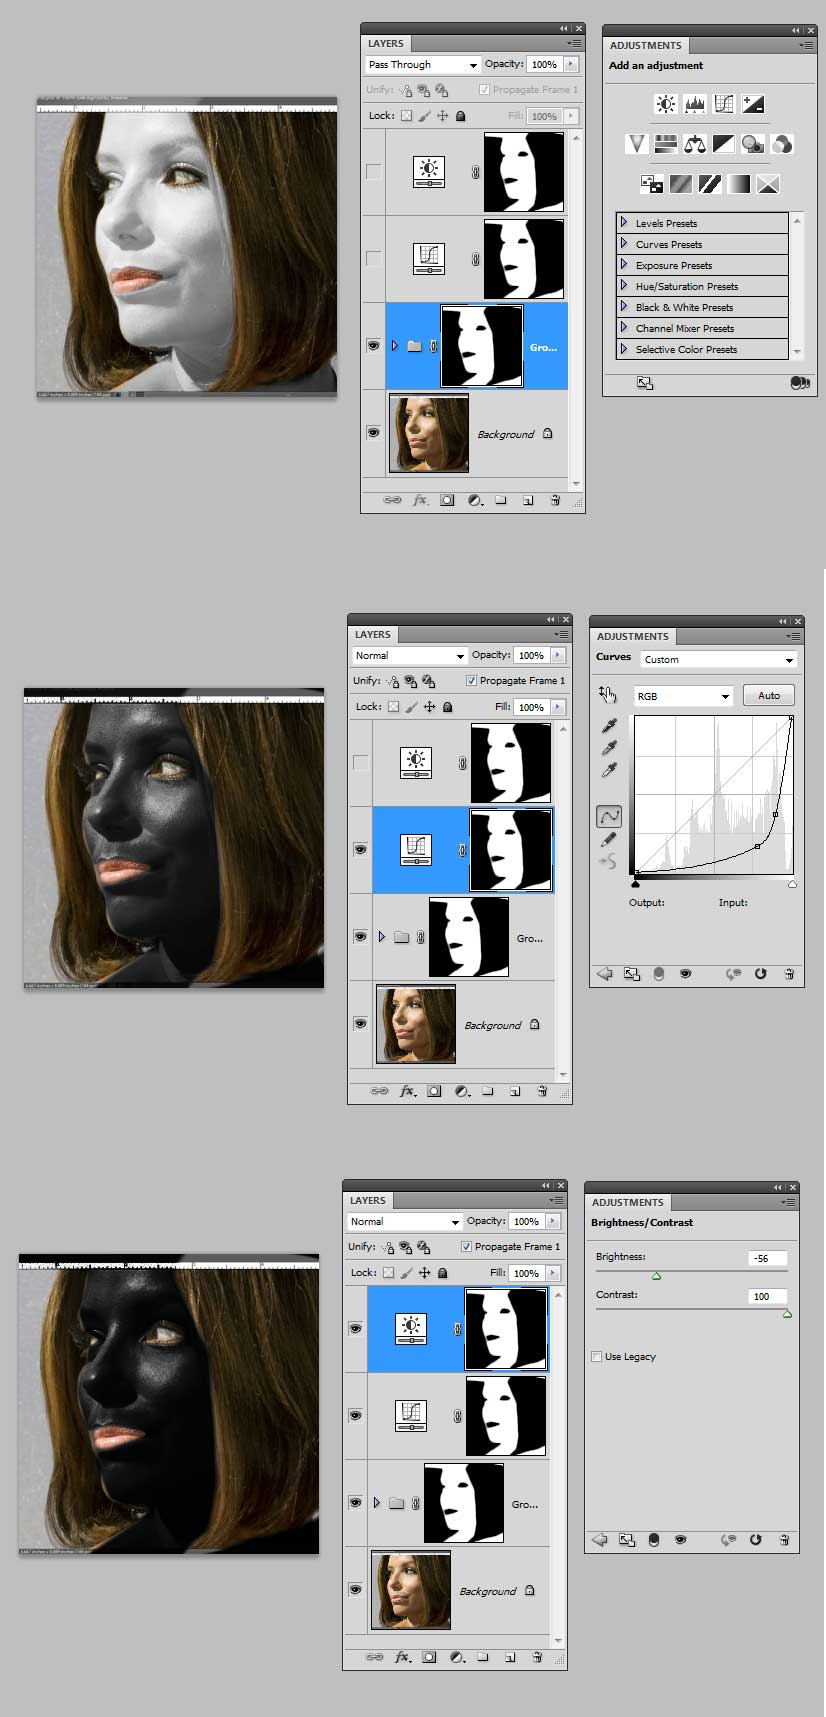Click the Brightness slider handle
This screenshot has width=826, height=1717.
pyautogui.click(x=656, y=1276)
